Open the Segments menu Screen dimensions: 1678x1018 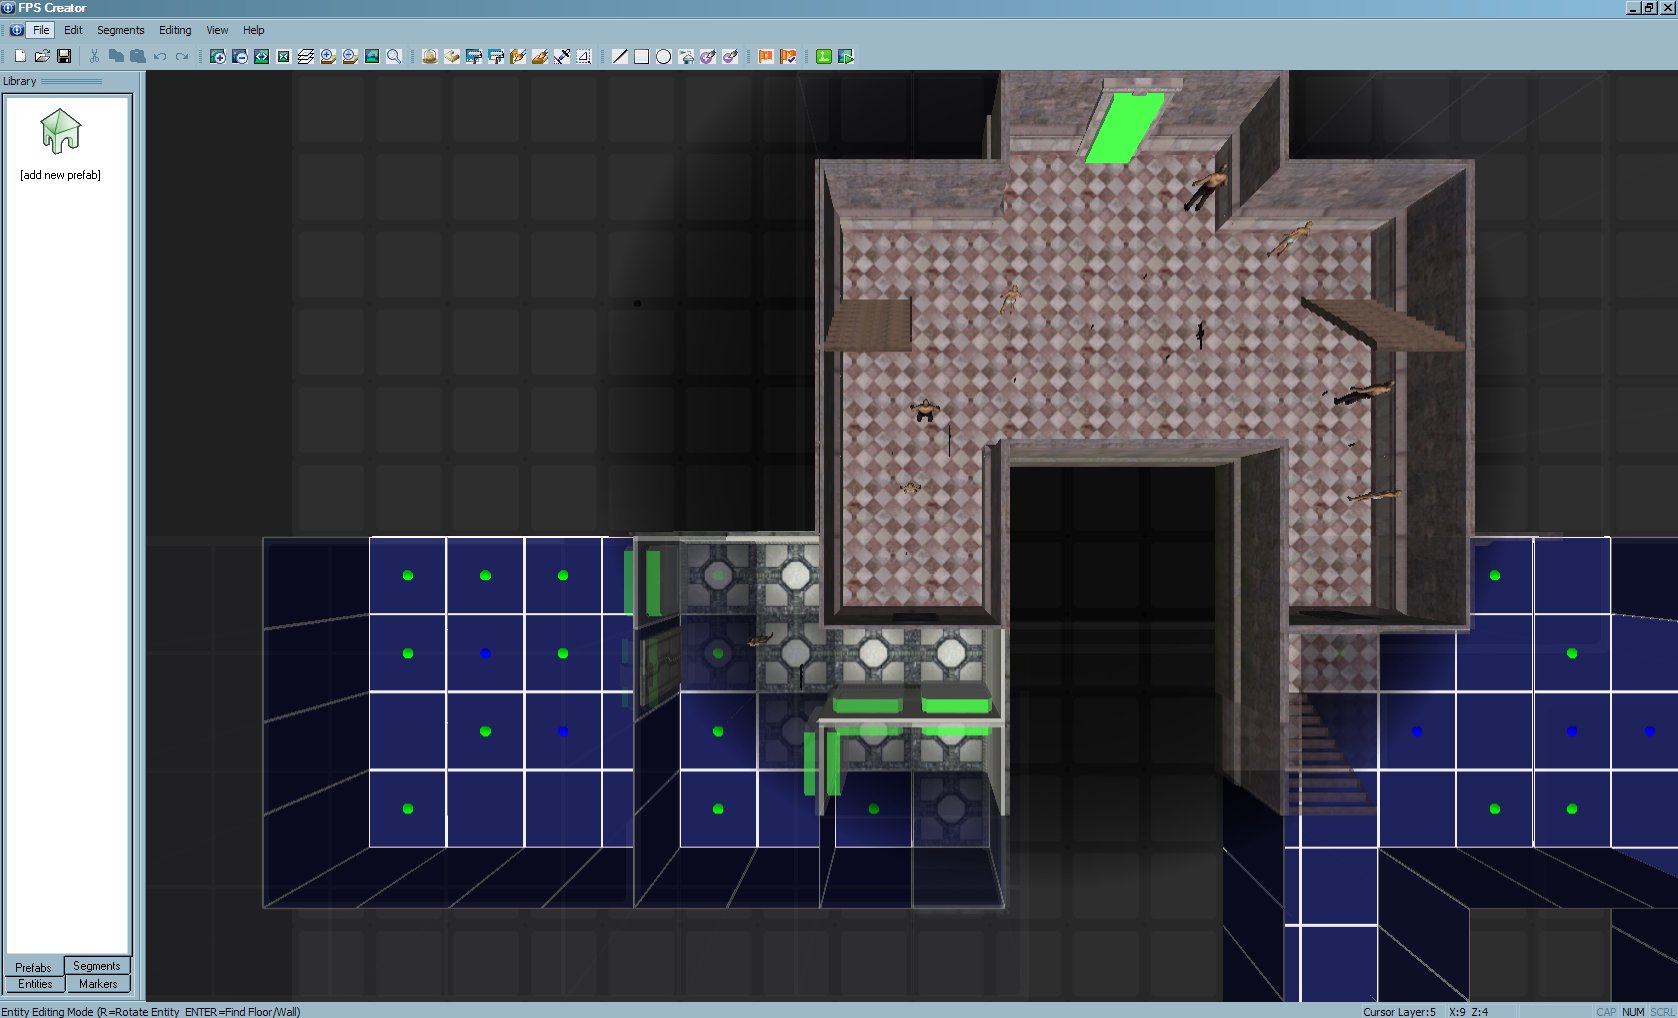[121, 30]
